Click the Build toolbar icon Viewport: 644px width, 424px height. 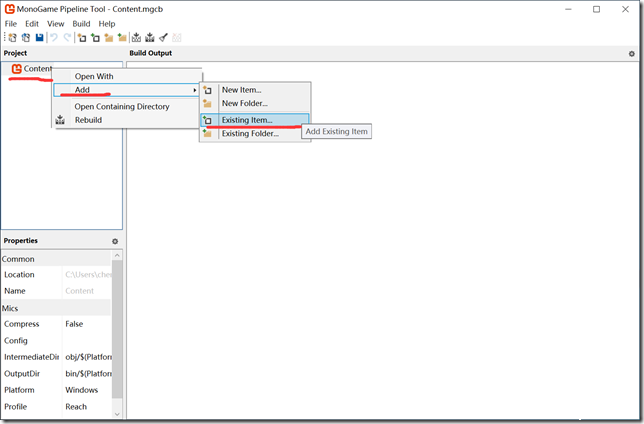click(x=136, y=38)
